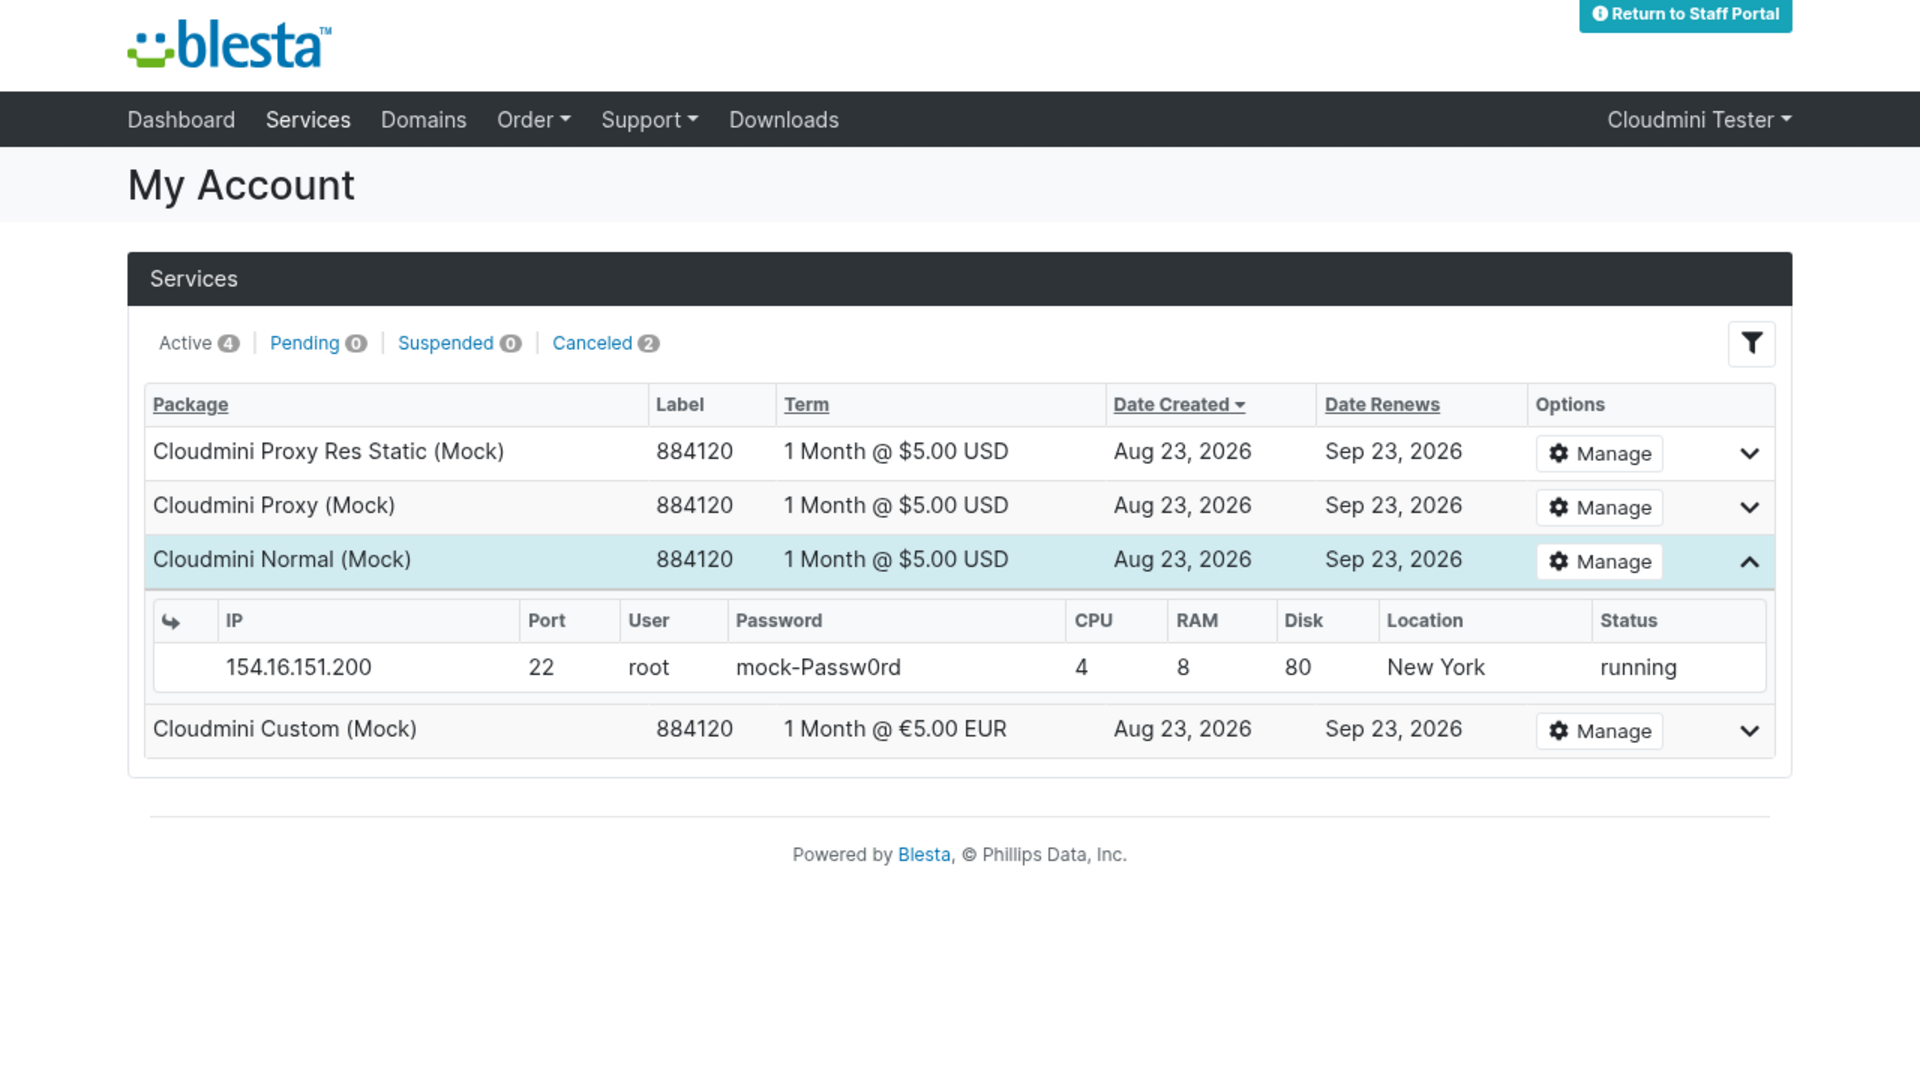This screenshot has height=1080, width=1920.
Task: Collapse Cloudmini Normal (Mock) row details
Action: [x=1749, y=562]
